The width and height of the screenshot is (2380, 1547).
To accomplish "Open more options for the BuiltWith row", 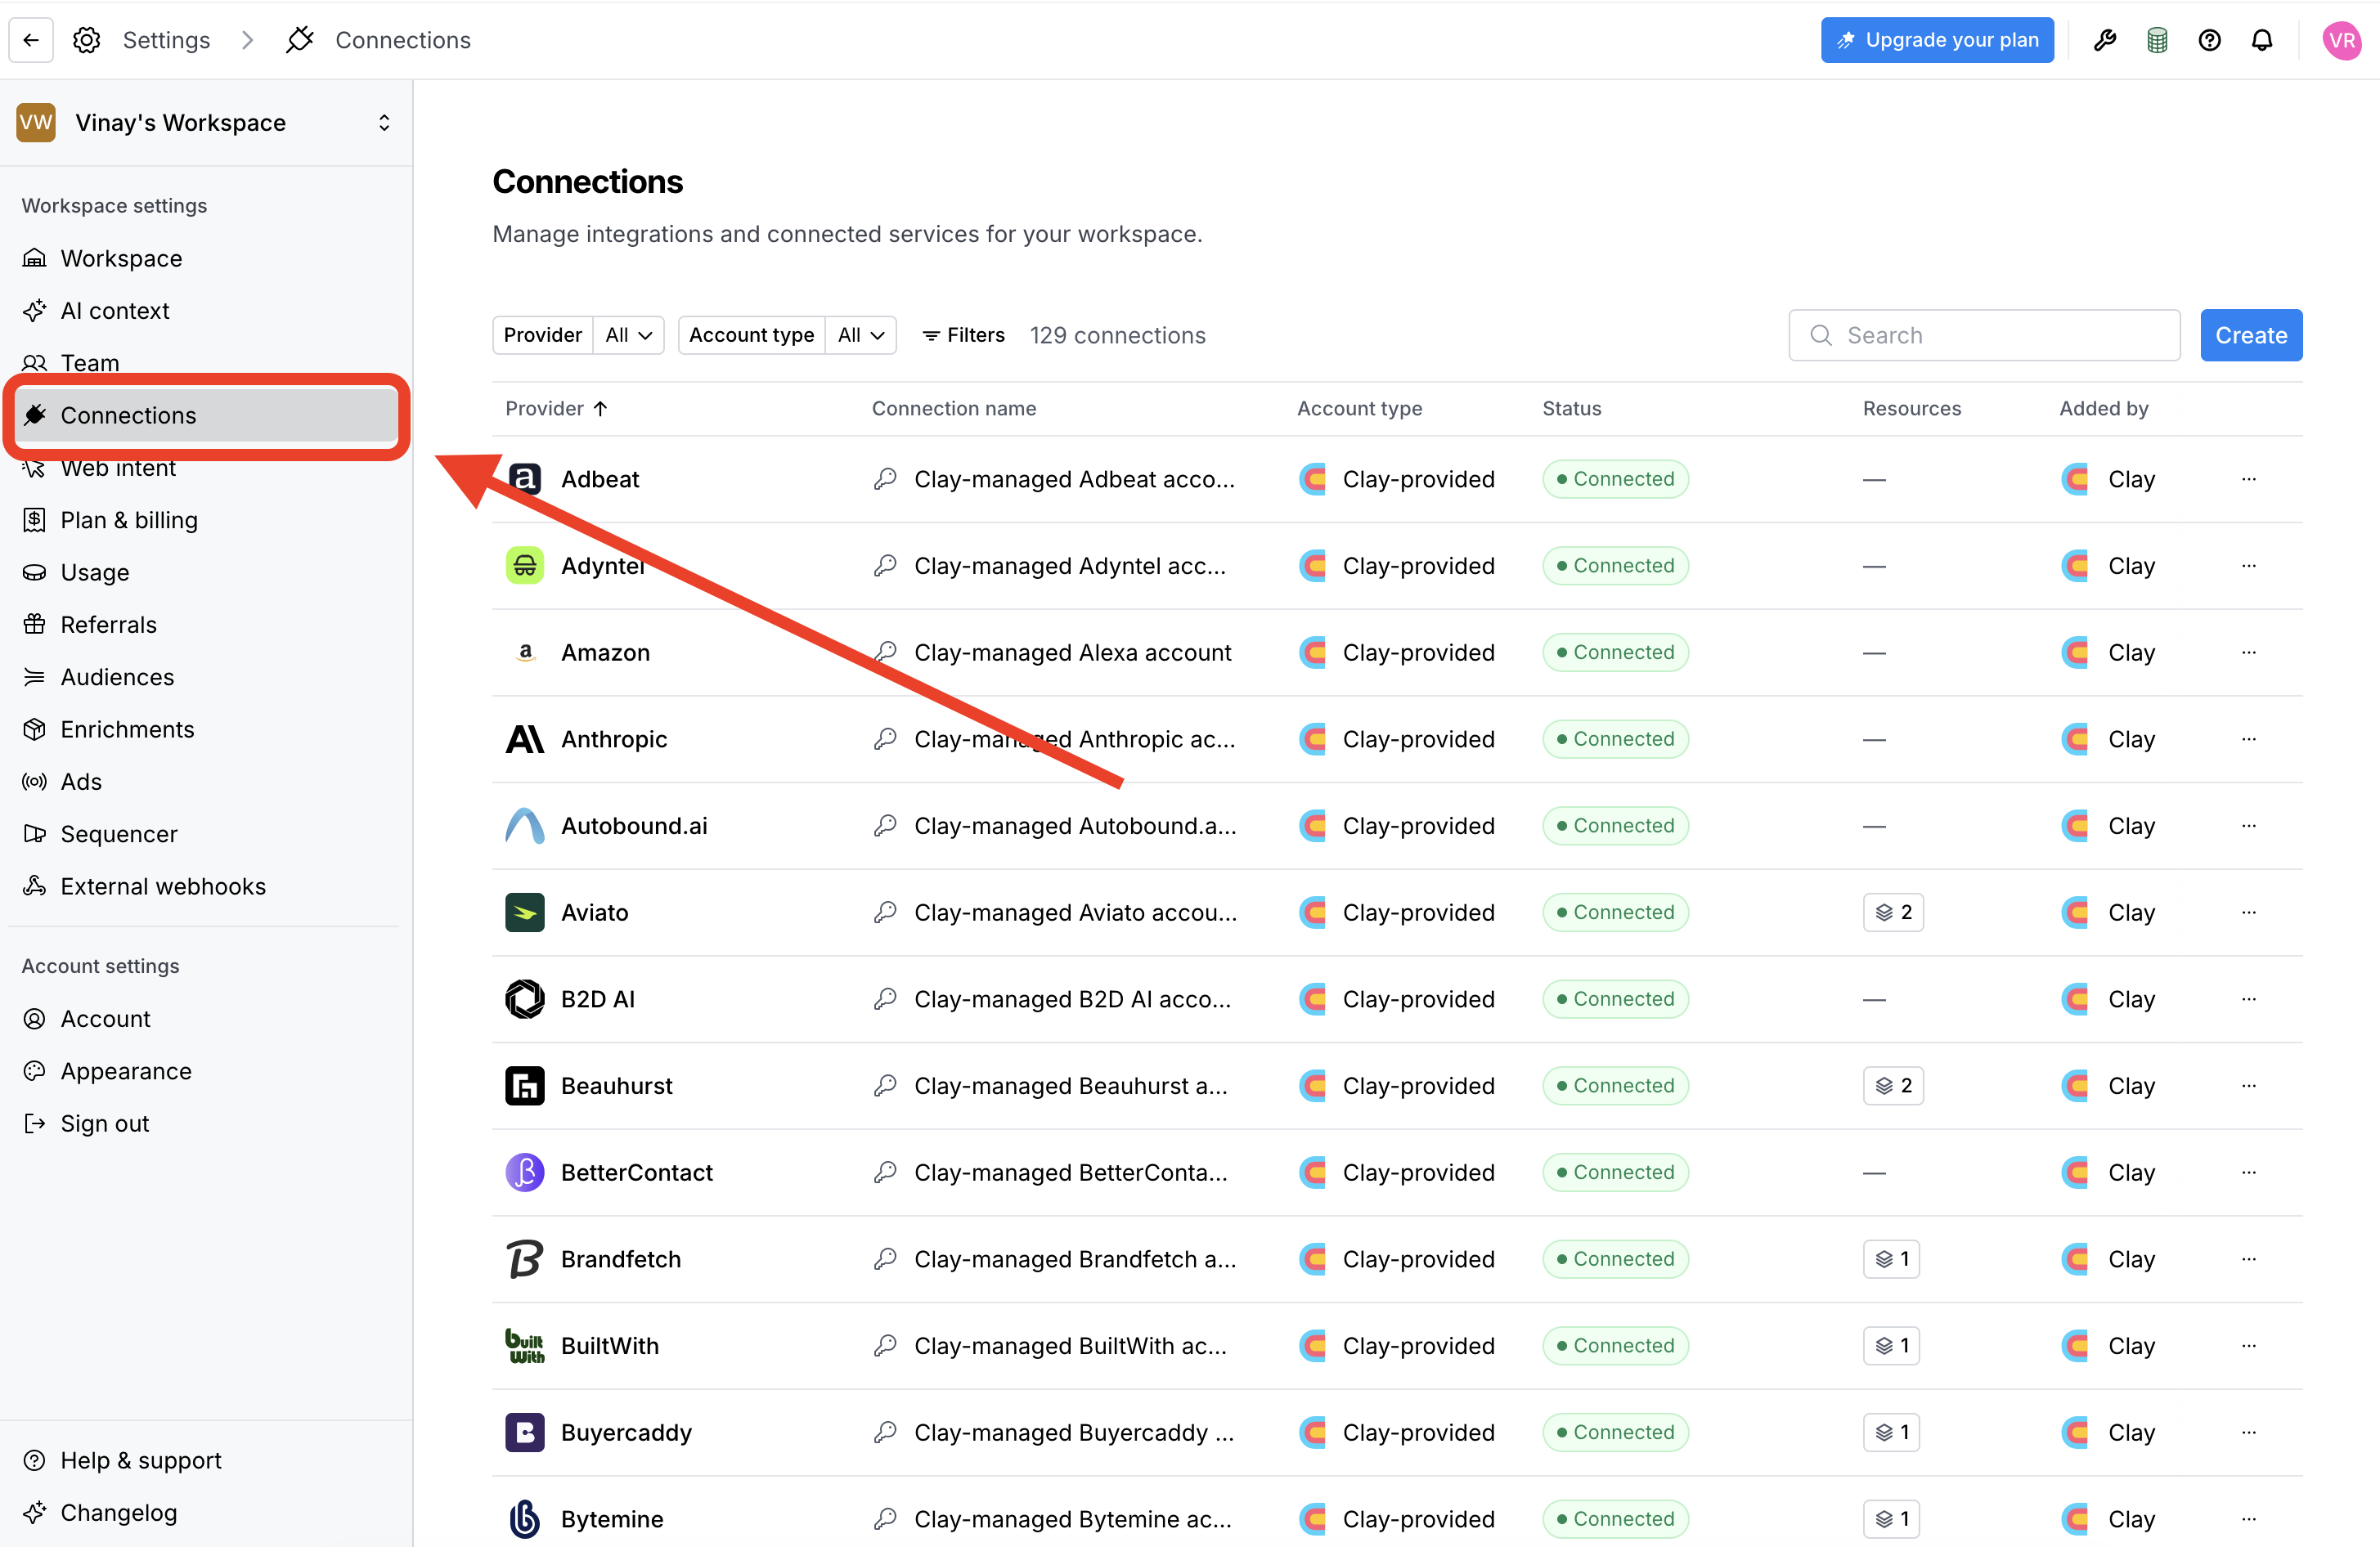I will [2249, 1346].
